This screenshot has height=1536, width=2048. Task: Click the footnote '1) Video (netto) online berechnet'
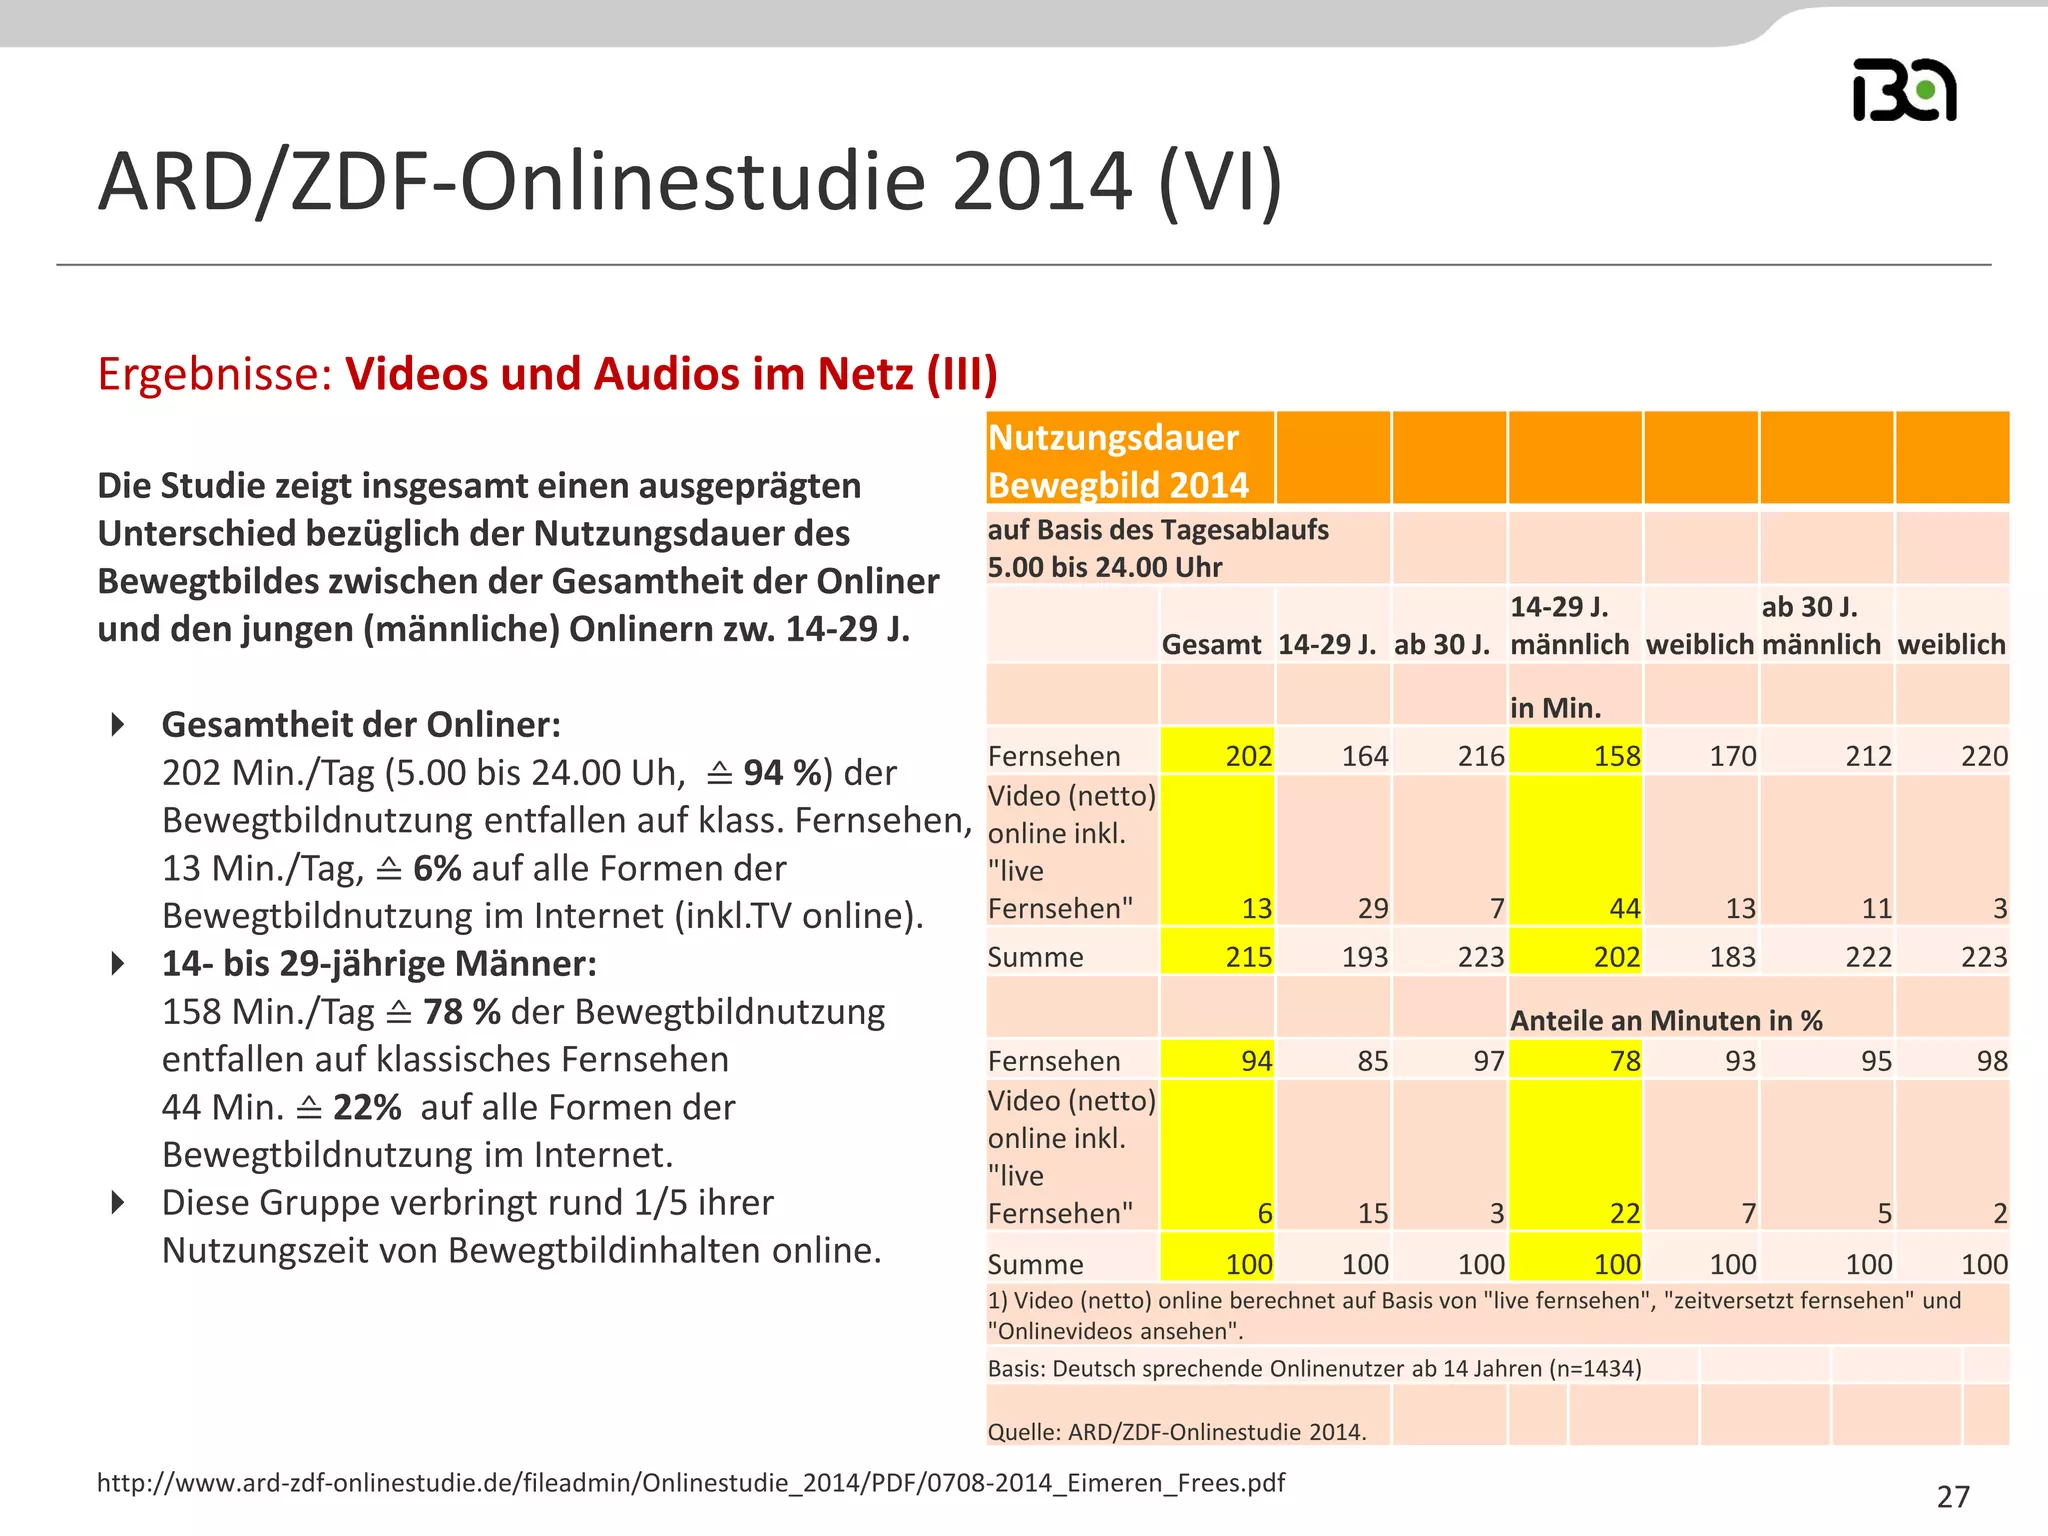point(1474,1315)
